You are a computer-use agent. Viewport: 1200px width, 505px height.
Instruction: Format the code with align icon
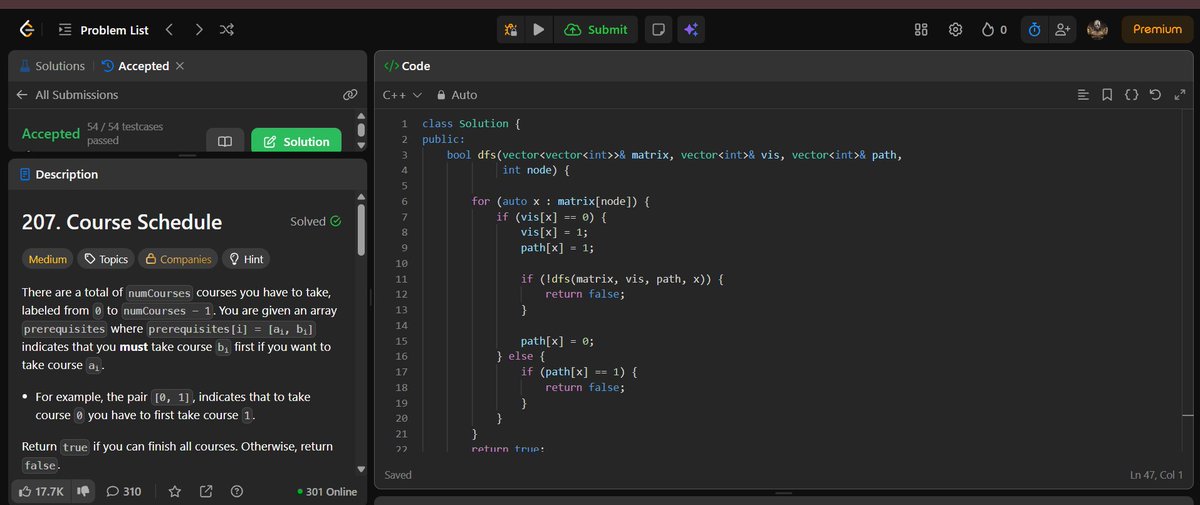pyautogui.click(x=1083, y=95)
